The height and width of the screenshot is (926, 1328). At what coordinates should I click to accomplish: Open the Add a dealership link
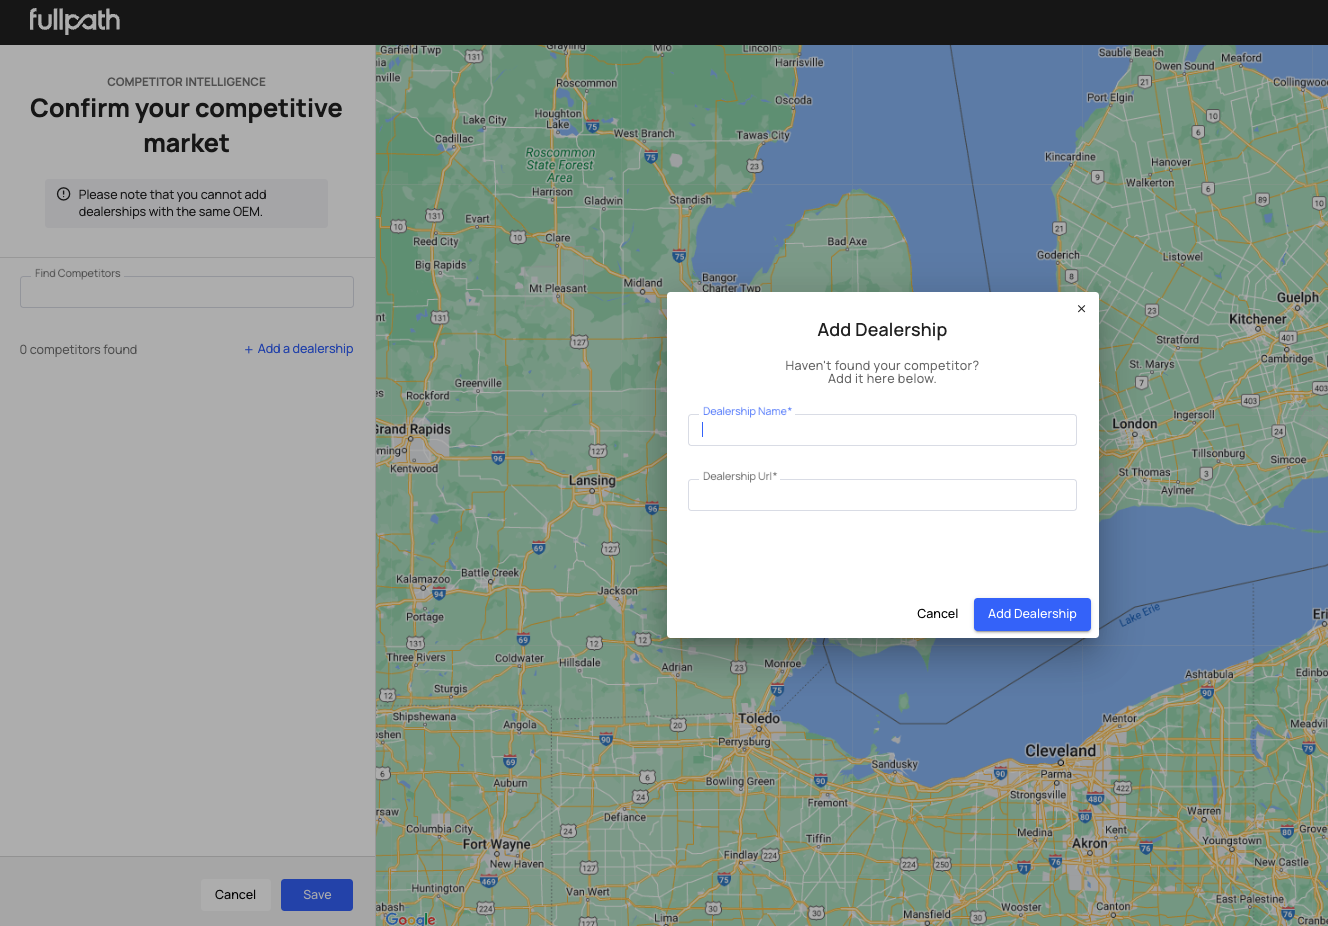[305, 349]
